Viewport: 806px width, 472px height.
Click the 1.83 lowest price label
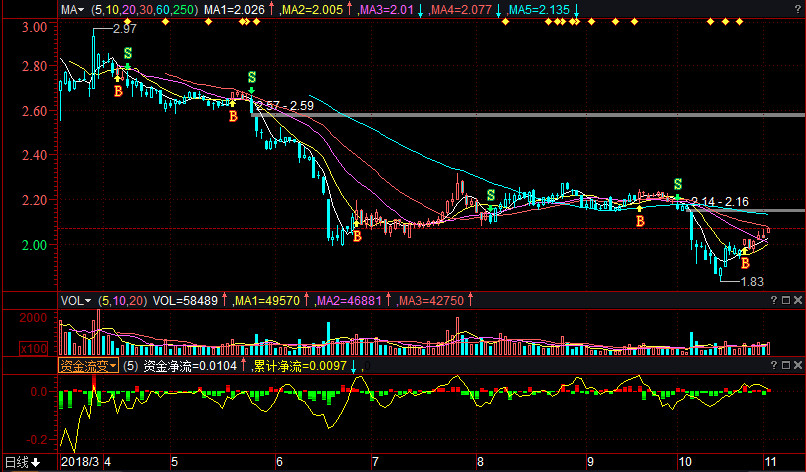click(x=752, y=282)
